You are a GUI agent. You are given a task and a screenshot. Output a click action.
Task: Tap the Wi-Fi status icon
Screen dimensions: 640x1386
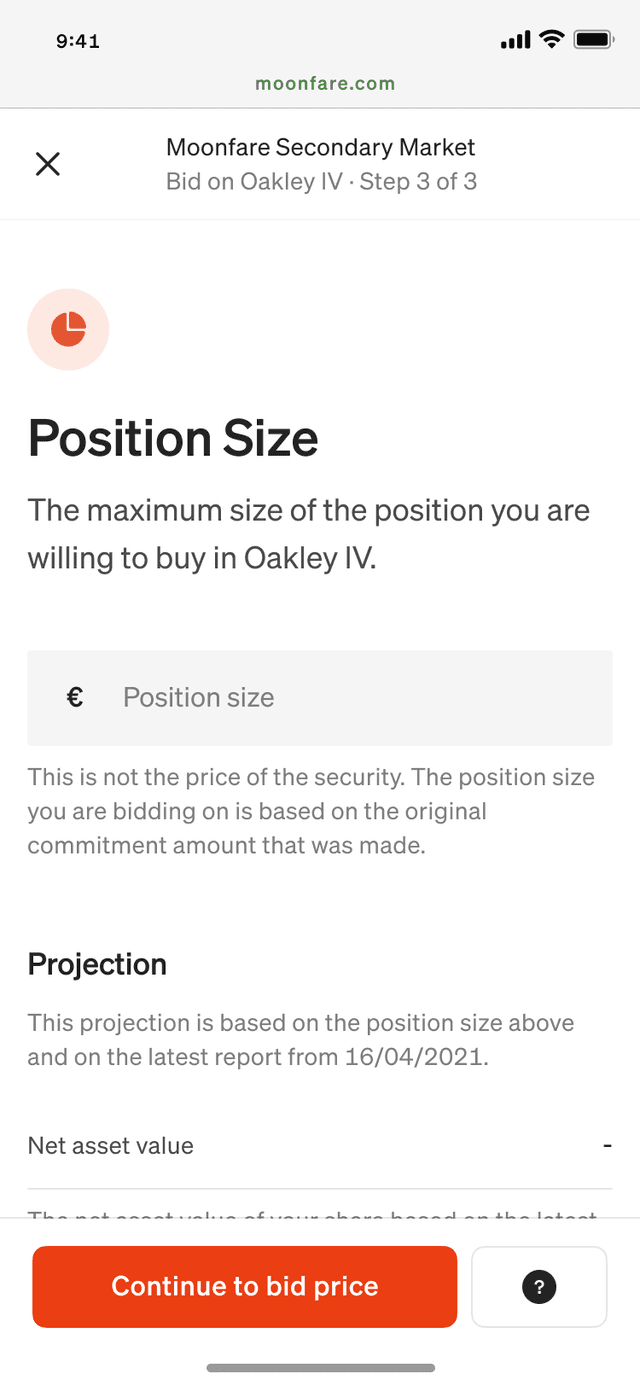point(551,40)
